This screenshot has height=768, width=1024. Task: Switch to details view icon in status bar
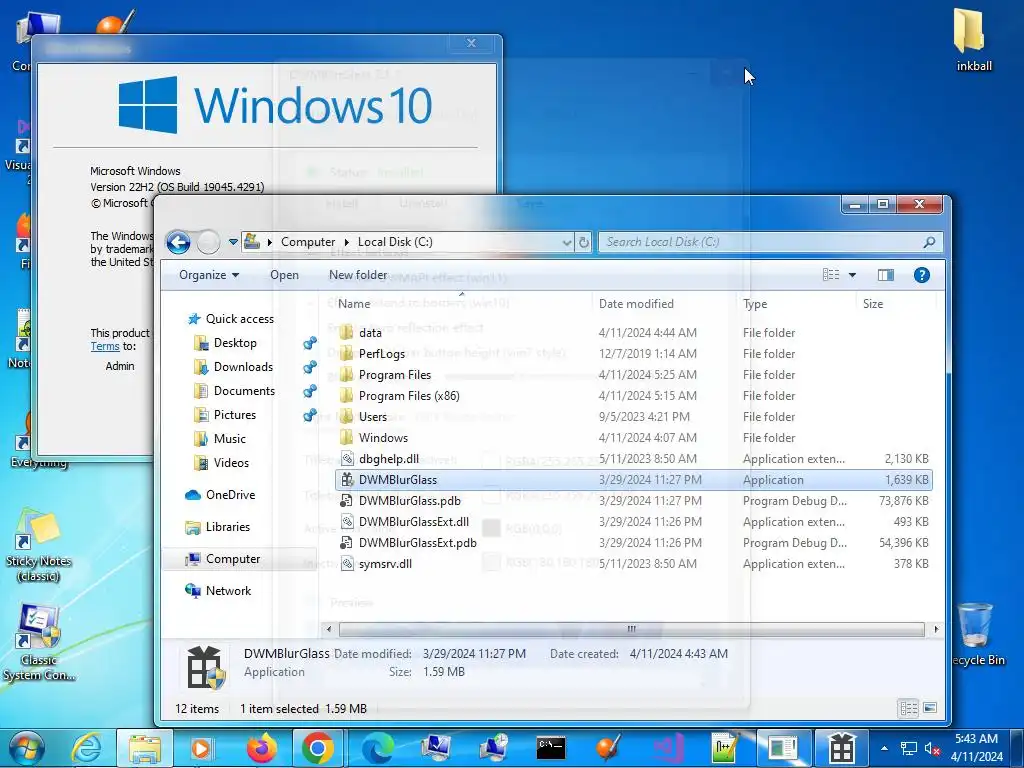coord(908,708)
